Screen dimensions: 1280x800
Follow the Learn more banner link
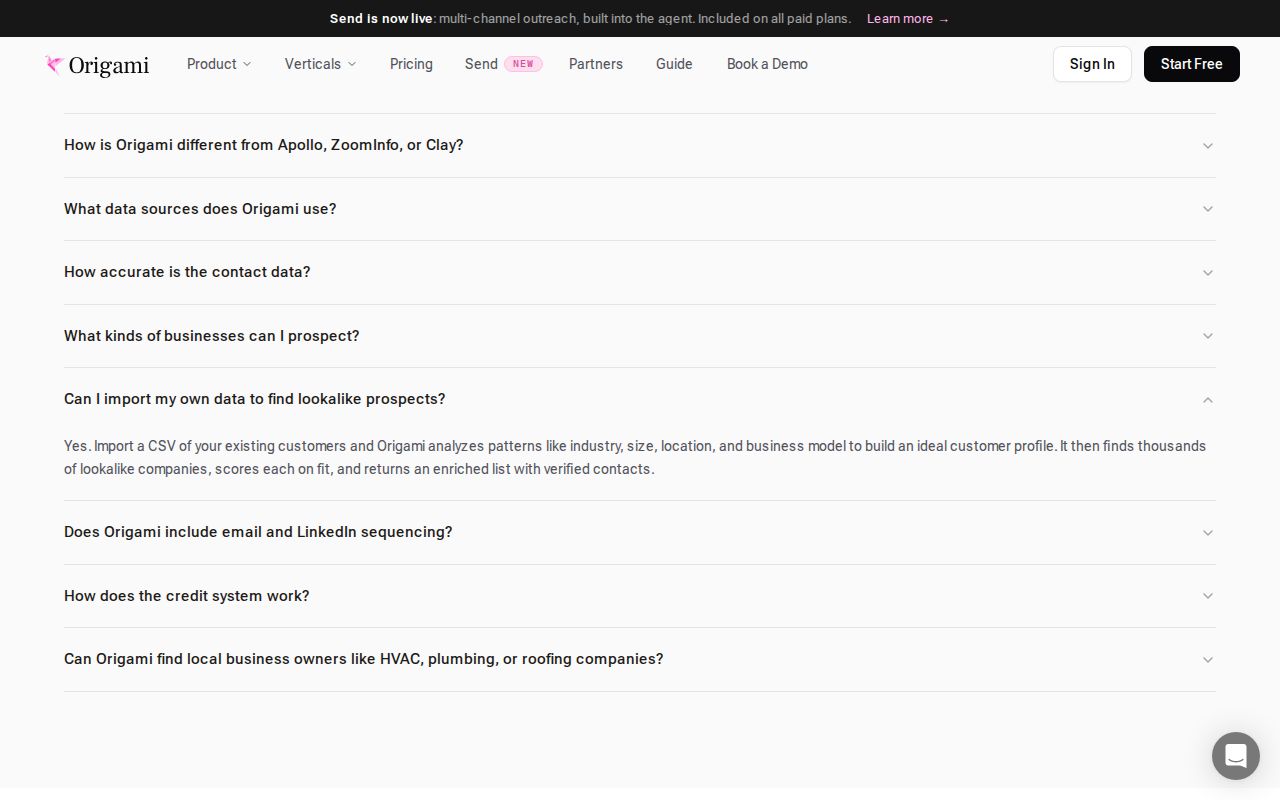908,19
